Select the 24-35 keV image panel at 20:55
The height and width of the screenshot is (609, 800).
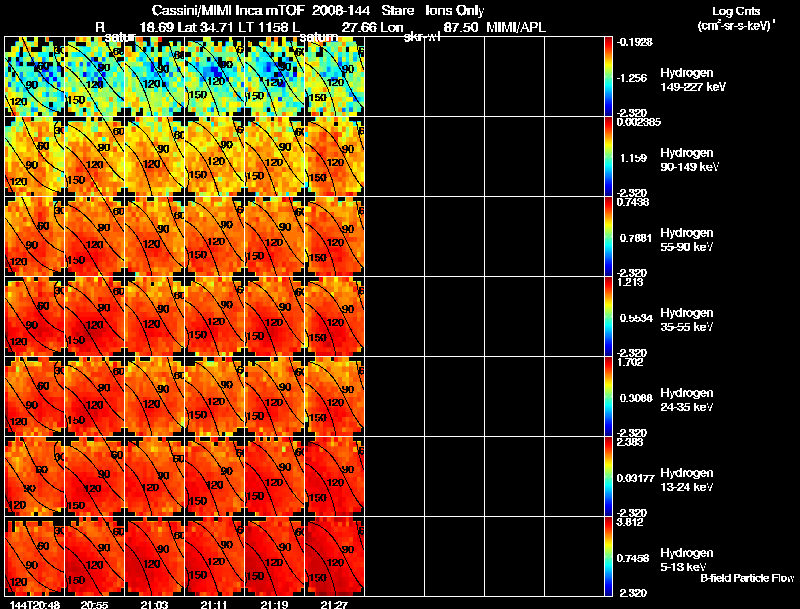(94, 397)
